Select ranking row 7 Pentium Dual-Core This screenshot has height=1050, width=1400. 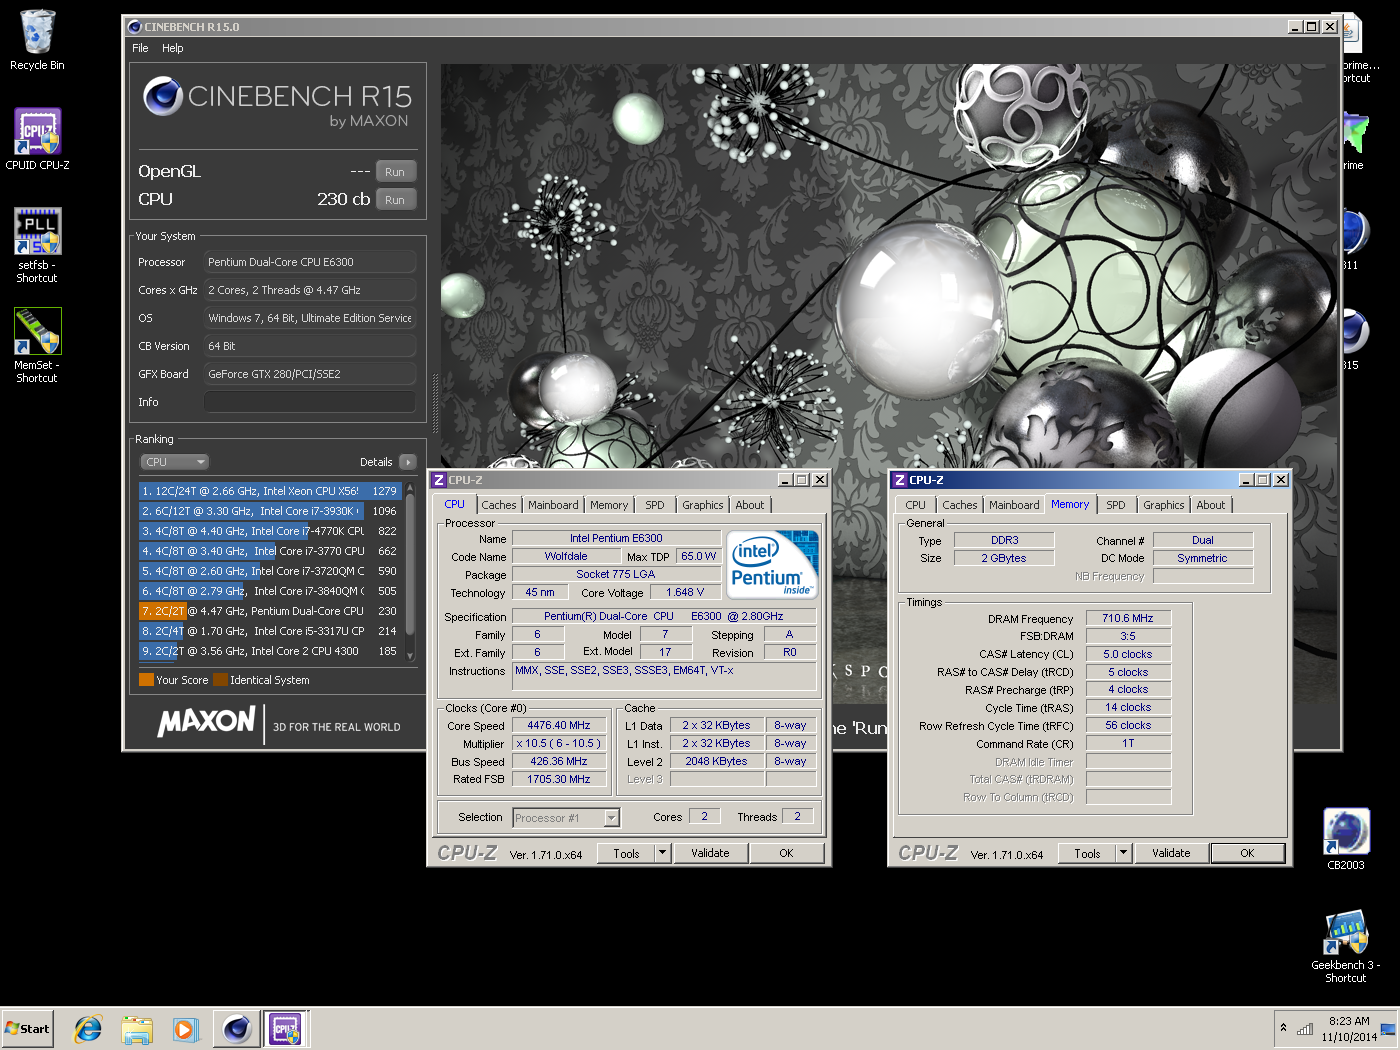click(x=270, y=611)
